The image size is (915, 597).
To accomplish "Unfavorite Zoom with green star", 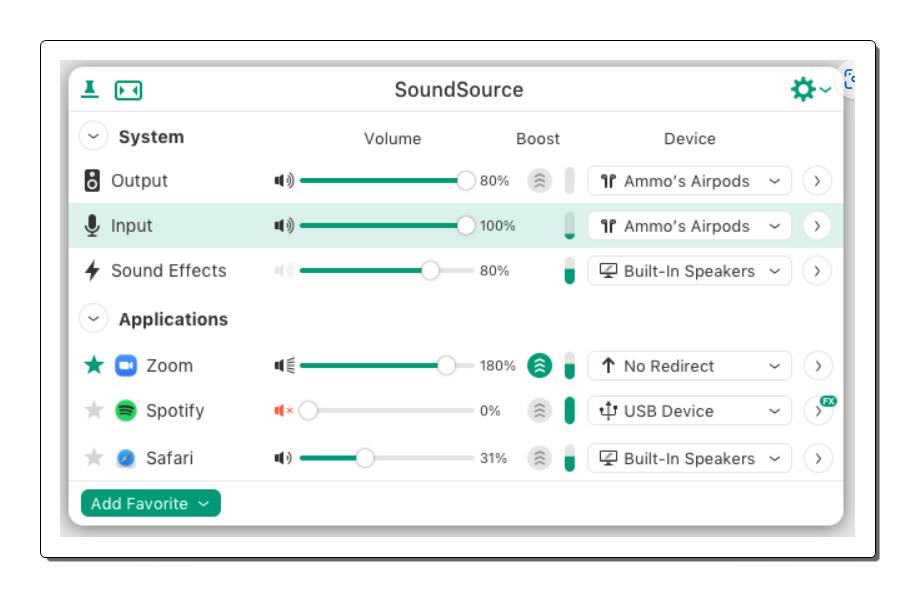I will (94, 365).
